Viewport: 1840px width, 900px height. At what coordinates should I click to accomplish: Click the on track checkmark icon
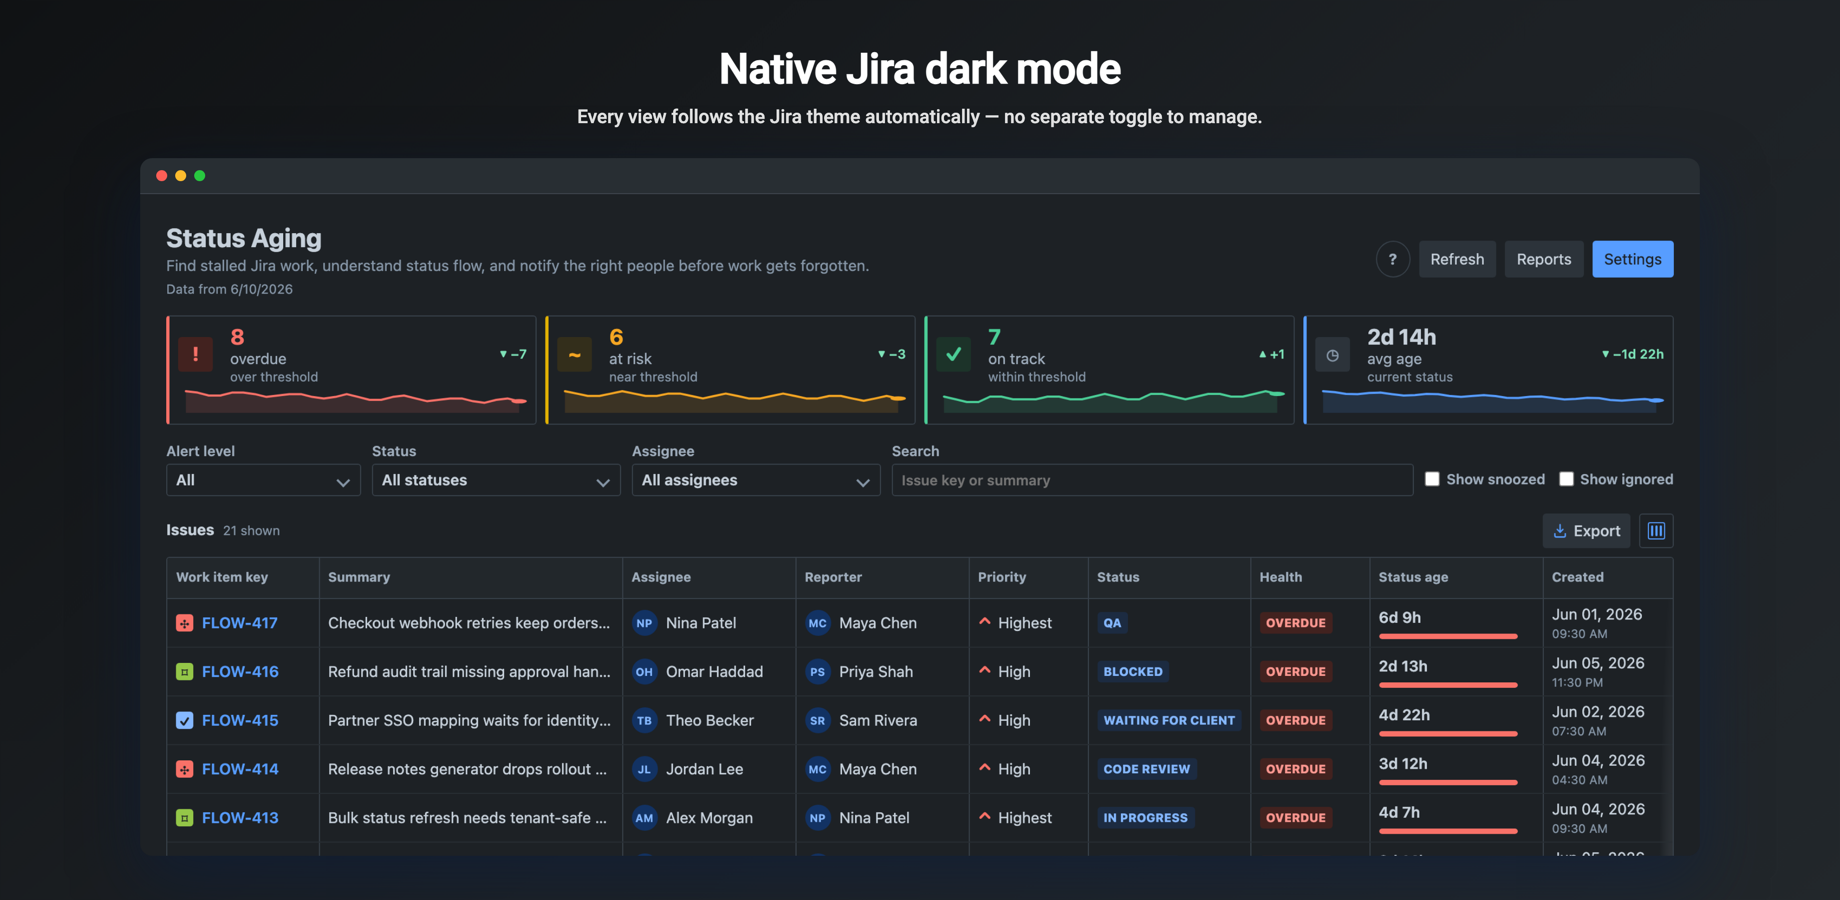(953, 354)
